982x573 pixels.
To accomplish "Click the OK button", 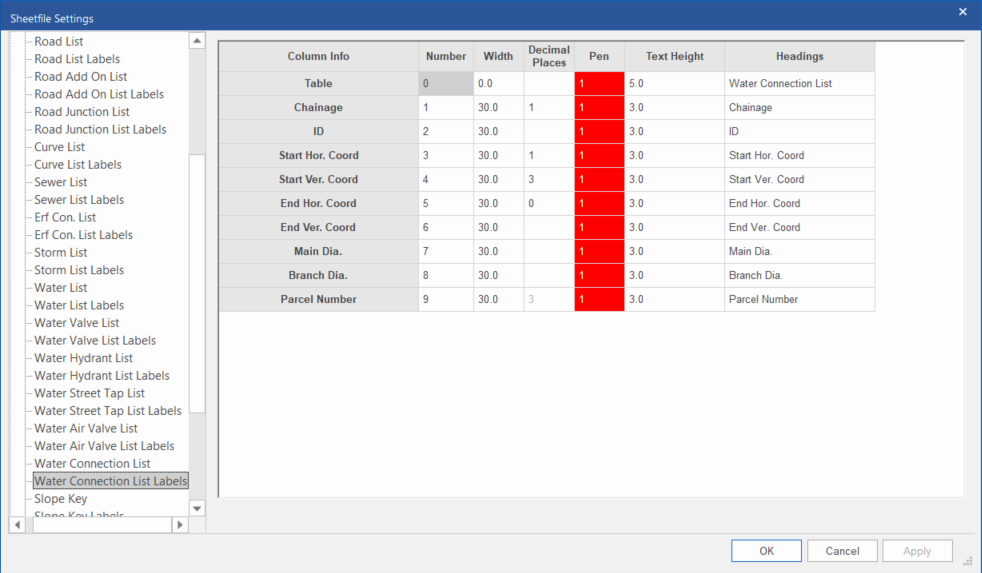I will [x=766, y=551].
